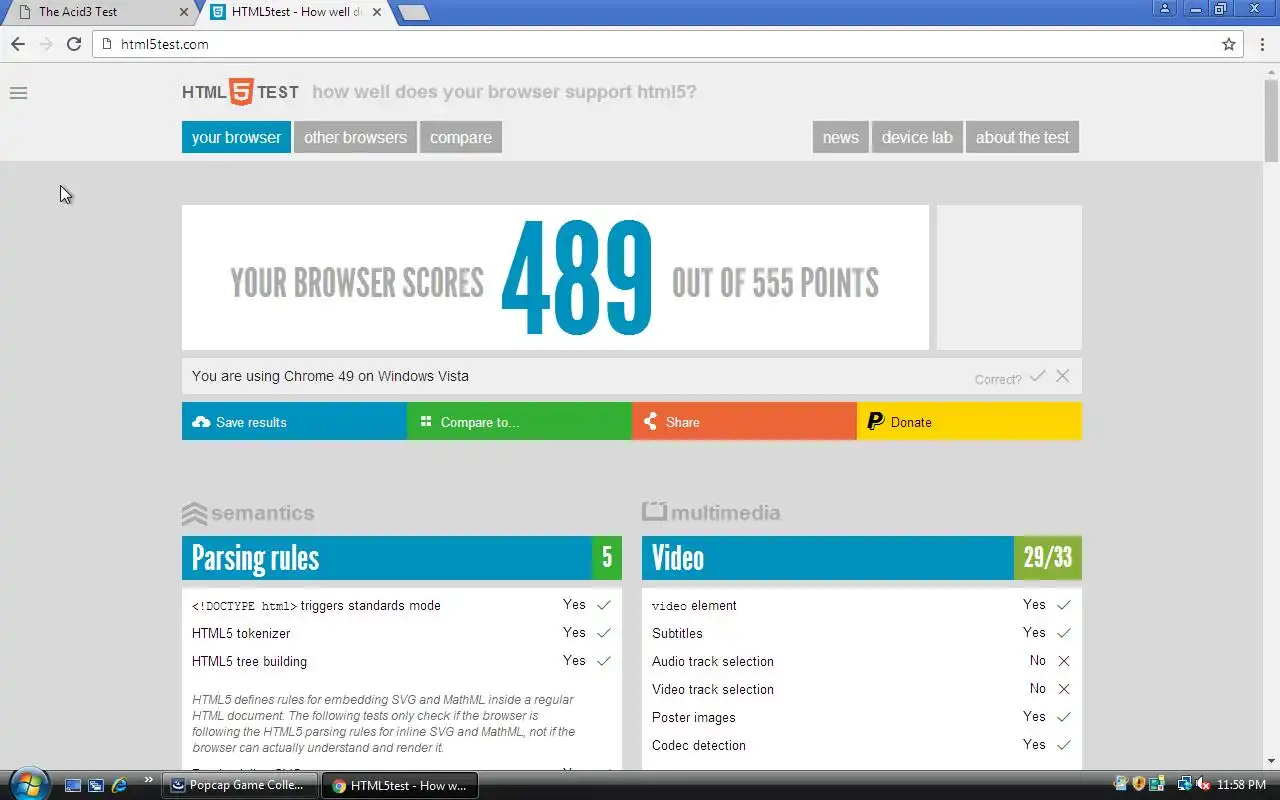
Task: Reject browser detection with the X icon
Action: click(x=1063, y=376)
